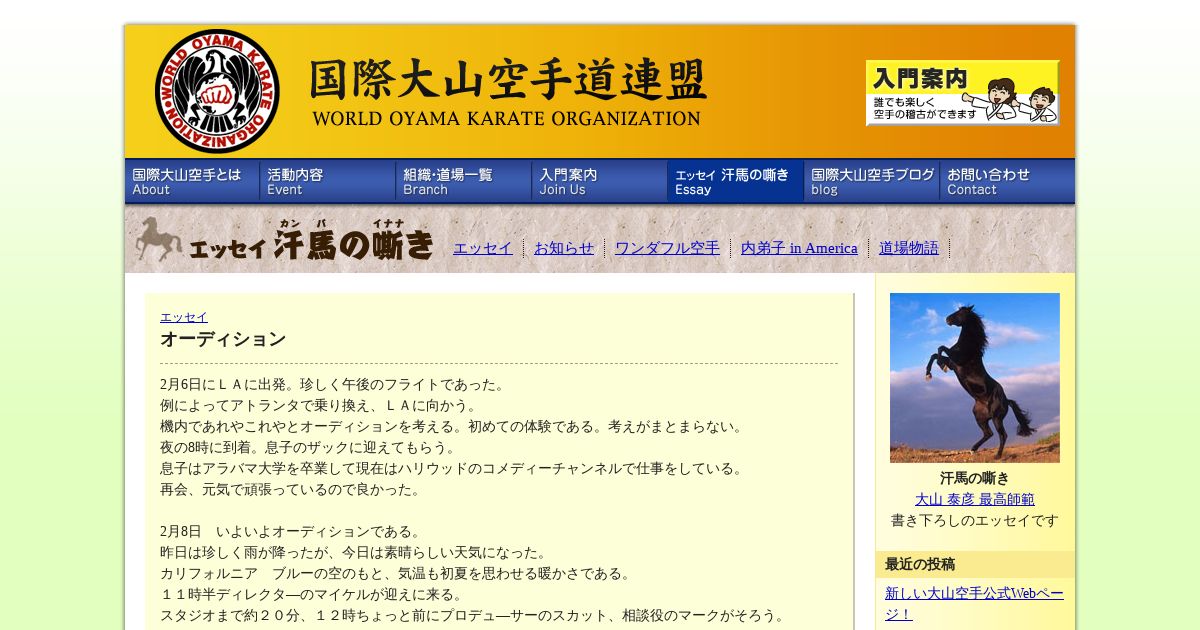
Task: Open エッセイ 汗馬の嘶き Essay tab
Action: [x=736, y=181]
